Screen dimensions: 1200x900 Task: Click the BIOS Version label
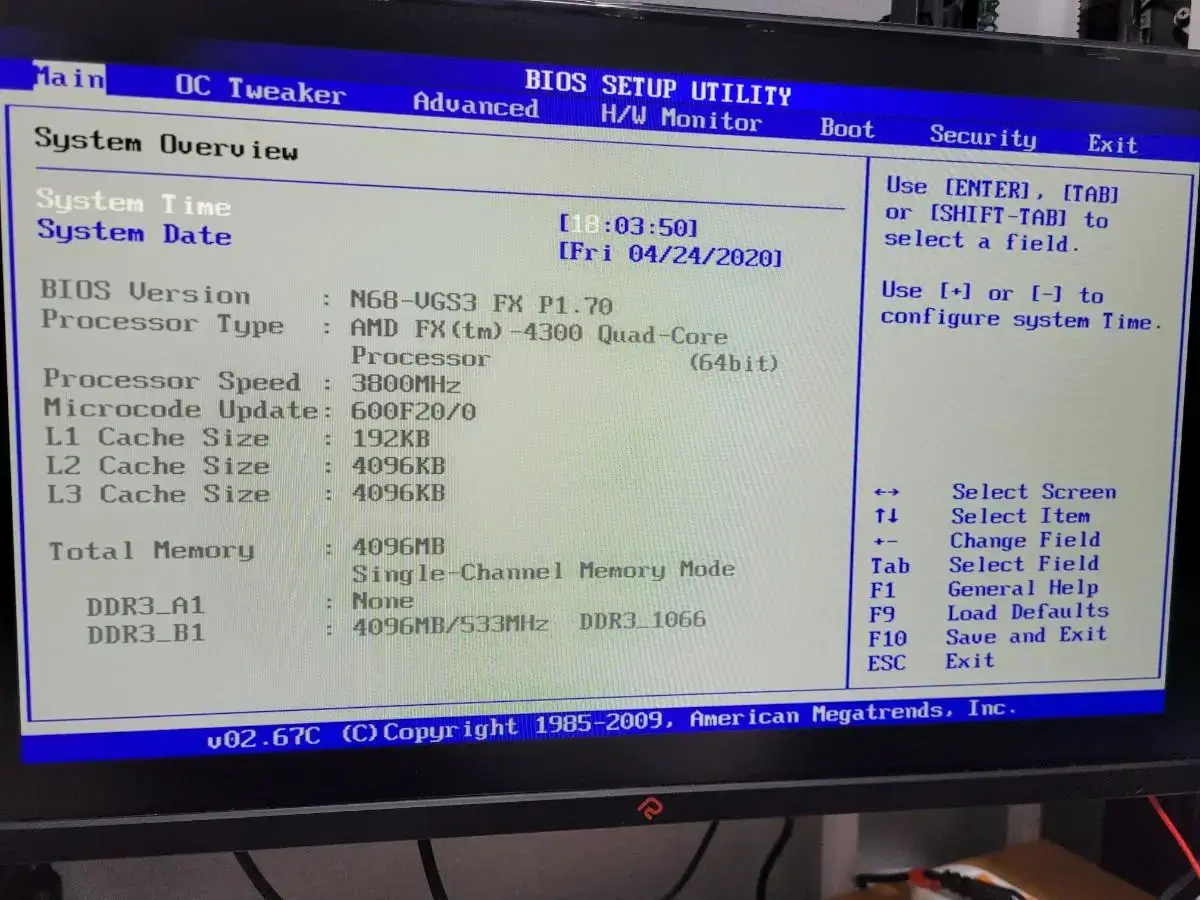click(x=145, y=293)
